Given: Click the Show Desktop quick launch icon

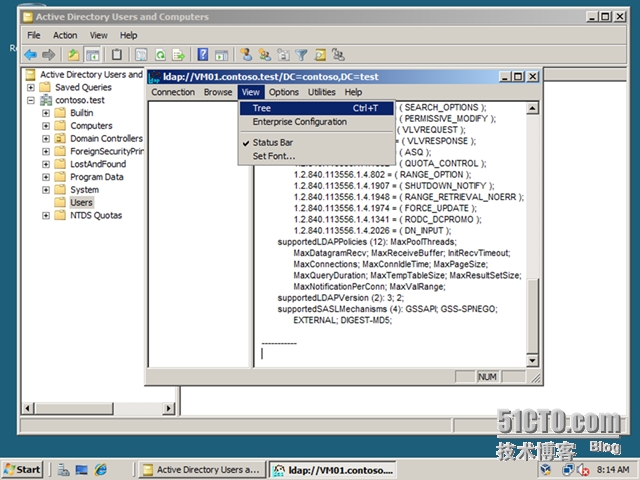Looking at the screenshot, I should point(81,470).
